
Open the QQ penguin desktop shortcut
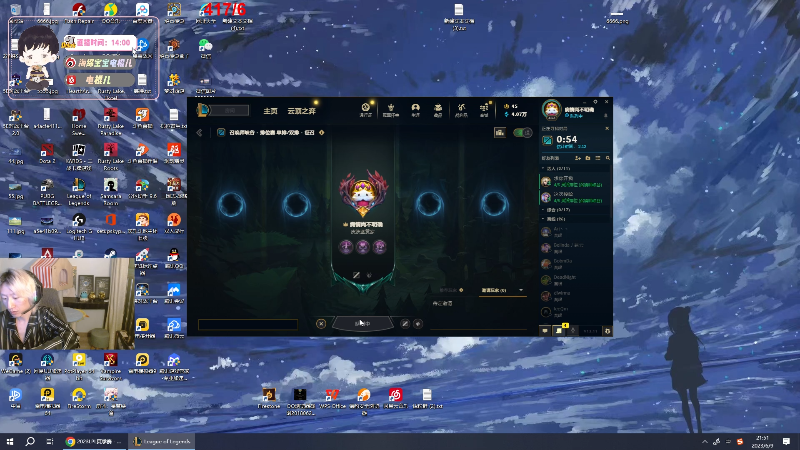point(174,258)
